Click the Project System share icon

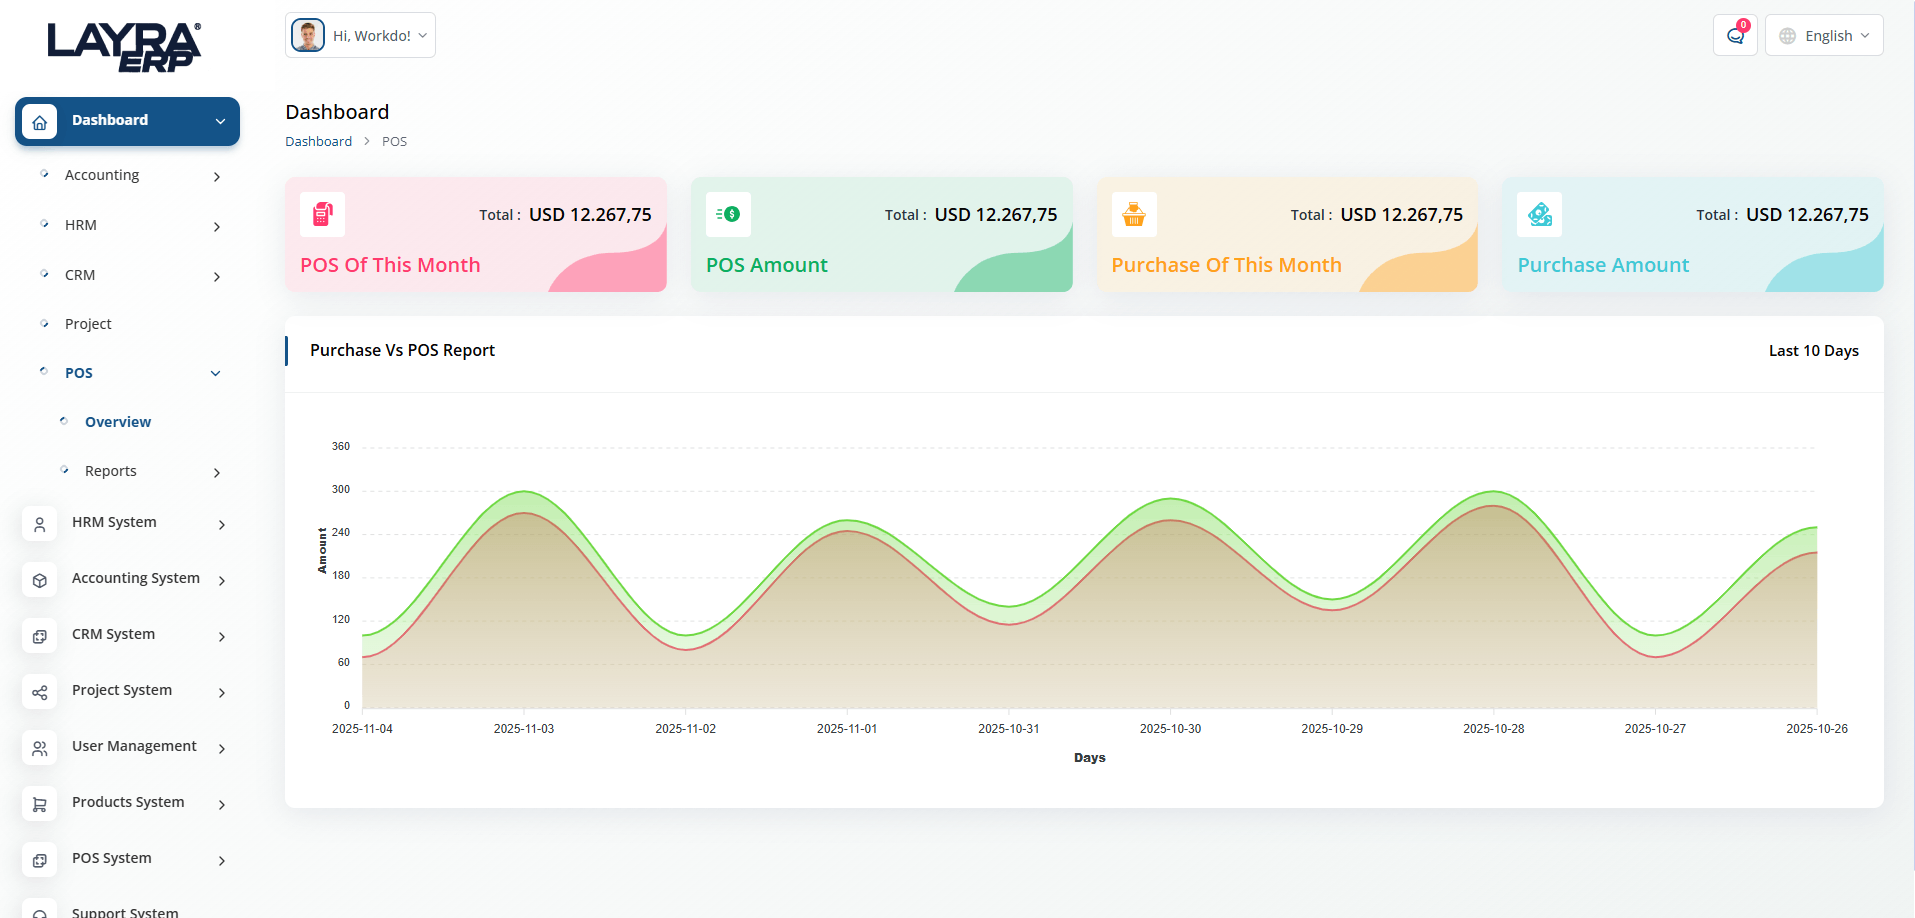point(40,692)
